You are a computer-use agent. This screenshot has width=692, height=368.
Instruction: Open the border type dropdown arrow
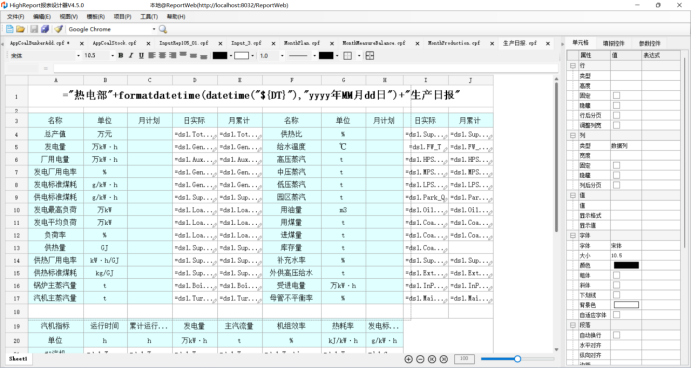pyautogui.click(x=359, y=56)
